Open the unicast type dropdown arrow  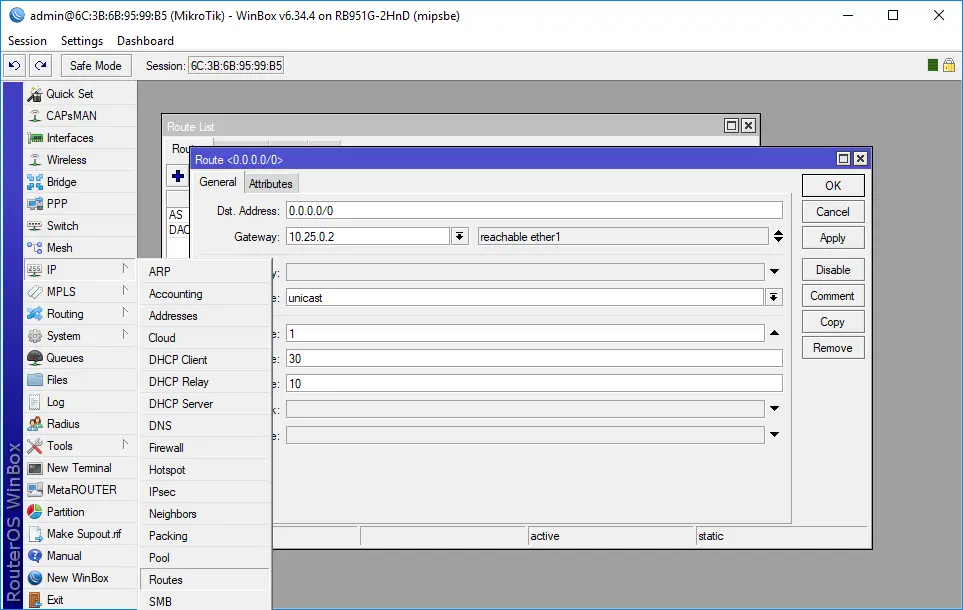point(774,298)
